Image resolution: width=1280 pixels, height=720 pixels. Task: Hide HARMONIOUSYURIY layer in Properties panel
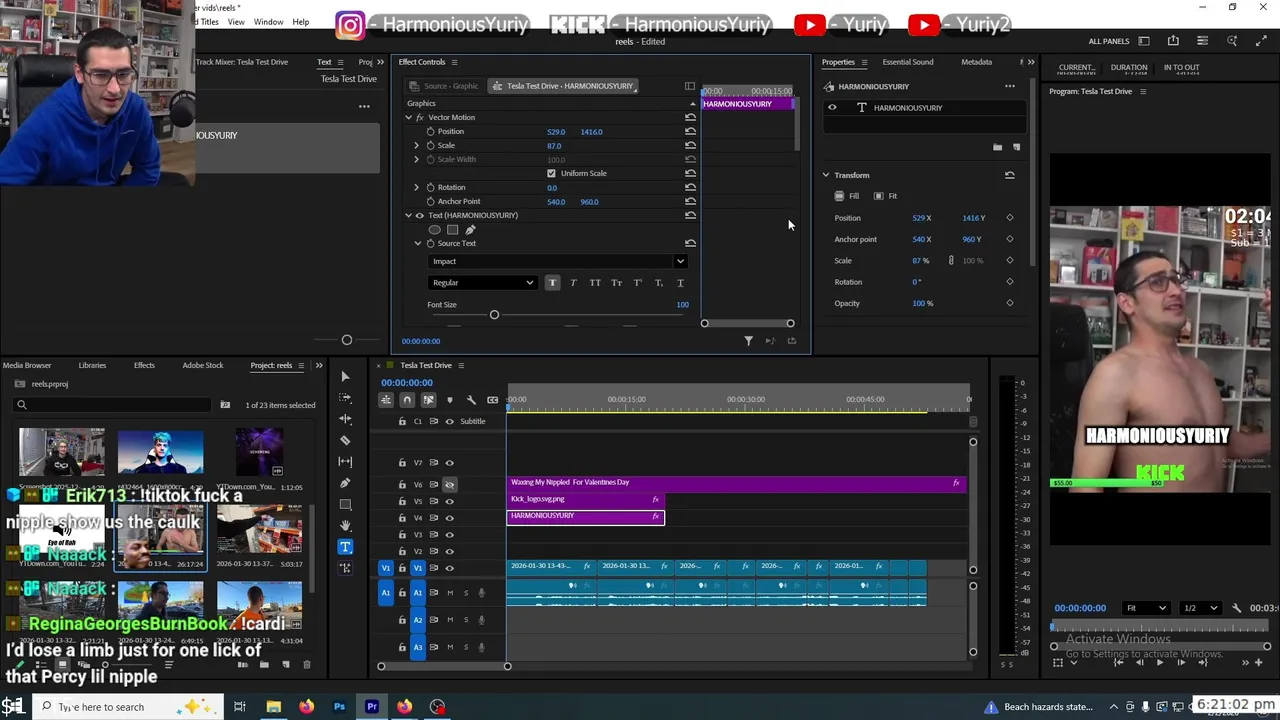[831, 107]
